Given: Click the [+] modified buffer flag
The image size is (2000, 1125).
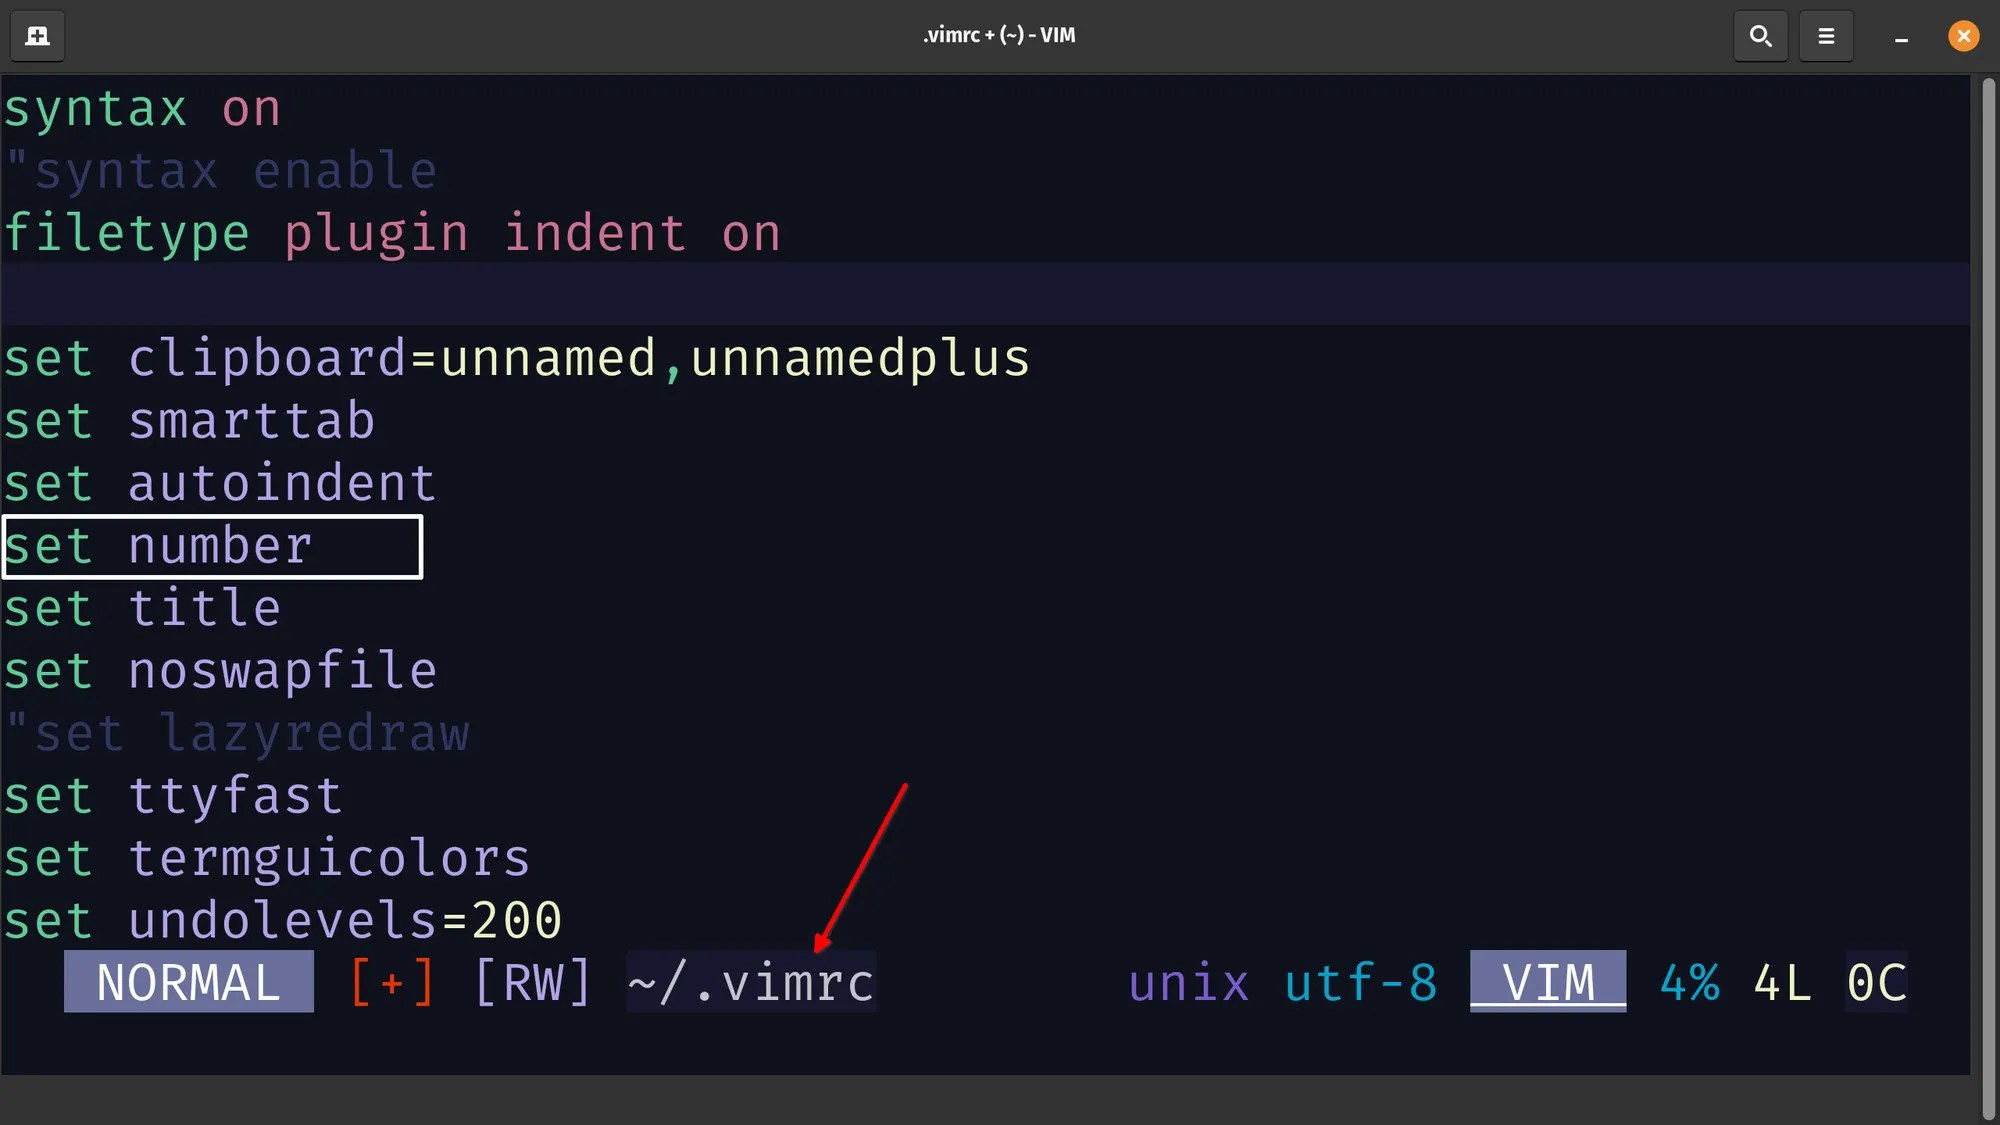Looking at the screenshot, I should [x=392, y=982].
